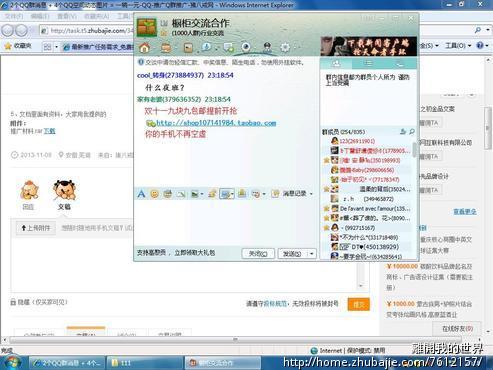Click the IE search magnifier icon
This screenshot has width=493, height=370.
(478, 30)
